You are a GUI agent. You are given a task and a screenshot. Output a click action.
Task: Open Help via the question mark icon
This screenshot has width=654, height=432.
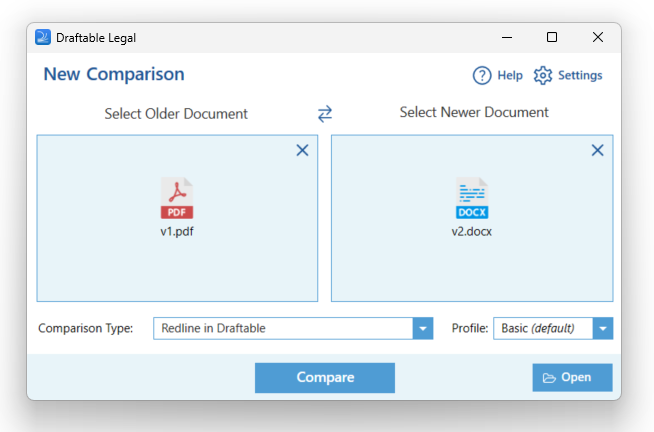coord(482,75)
